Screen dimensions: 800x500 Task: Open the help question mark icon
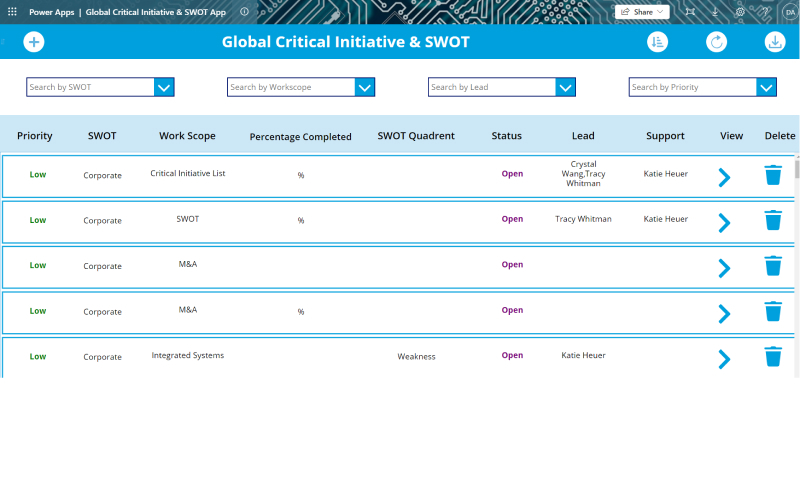pyautogui.click(x=765, y=12)
